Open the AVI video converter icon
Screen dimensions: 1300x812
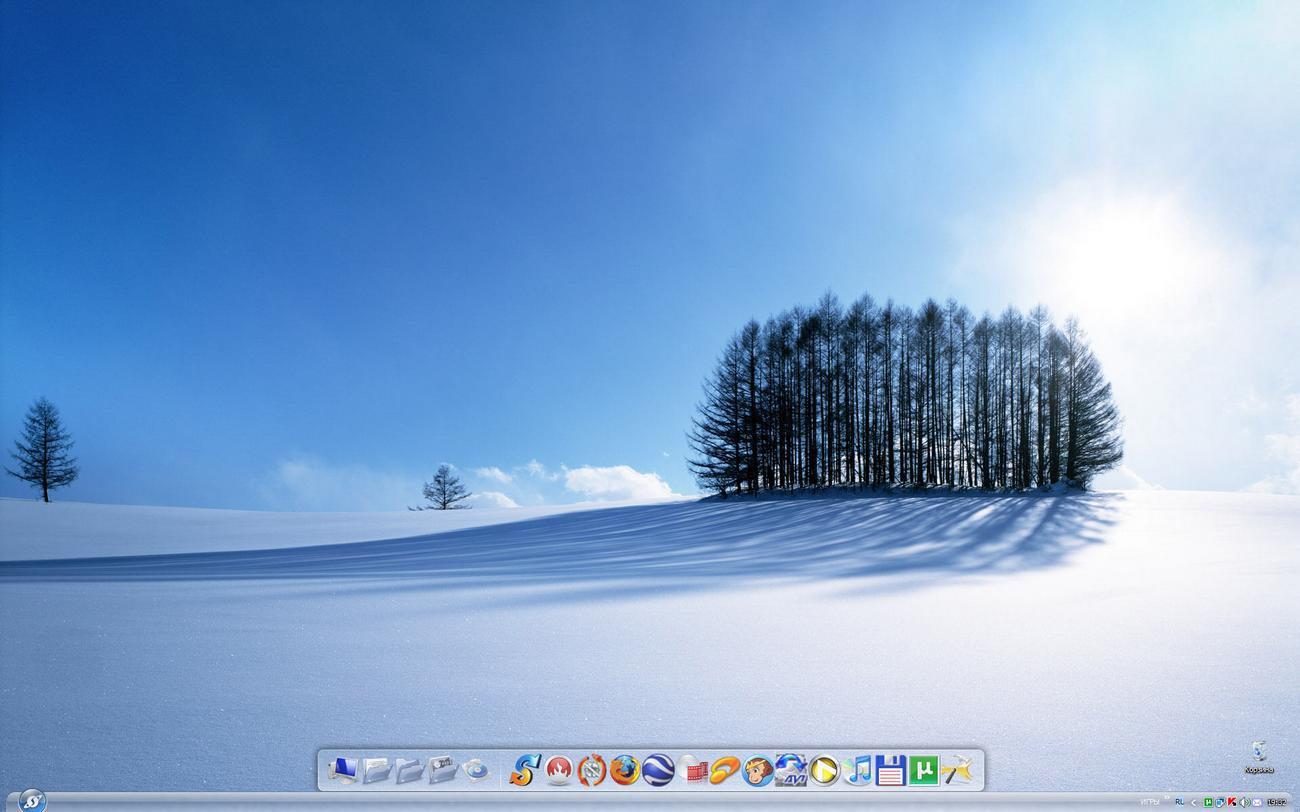click(790, 770)
